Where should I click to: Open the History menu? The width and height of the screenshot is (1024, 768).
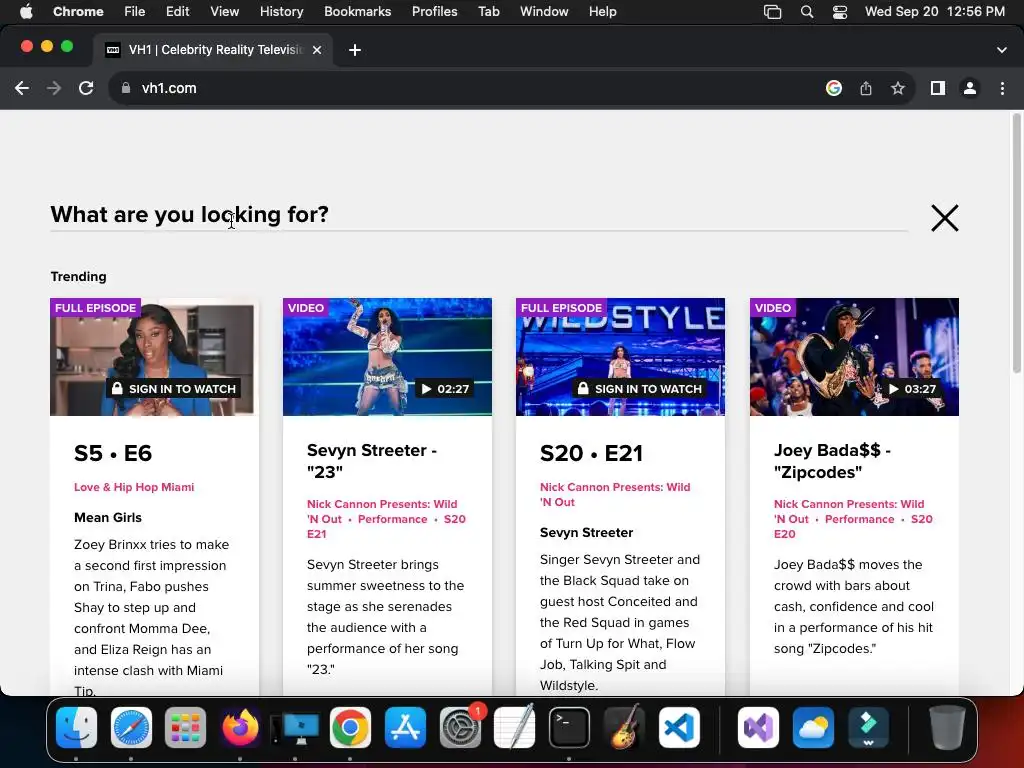pos(281,11)
